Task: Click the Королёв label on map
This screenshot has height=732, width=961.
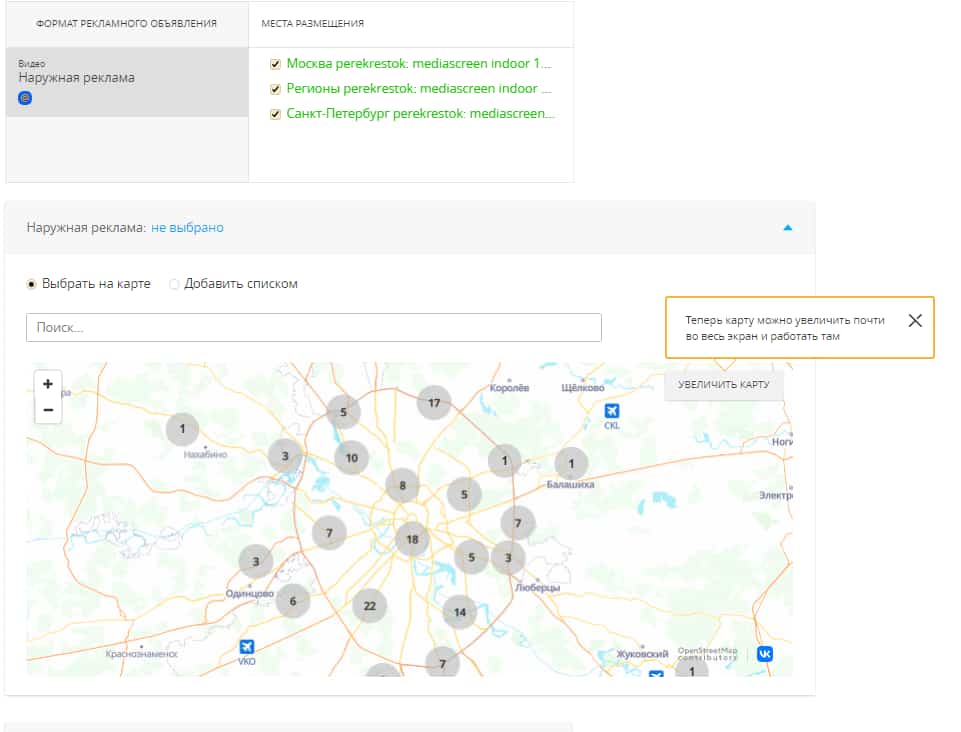Action: point(509,388)
